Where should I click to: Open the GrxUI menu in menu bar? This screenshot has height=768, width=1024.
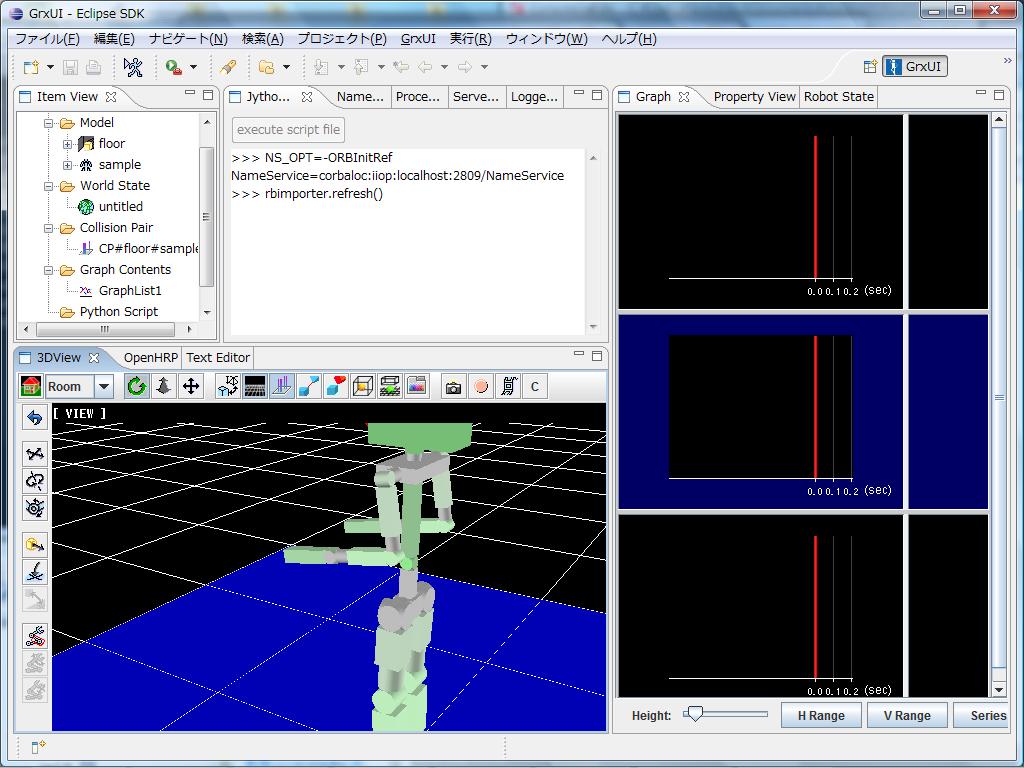tap(418, 39)
